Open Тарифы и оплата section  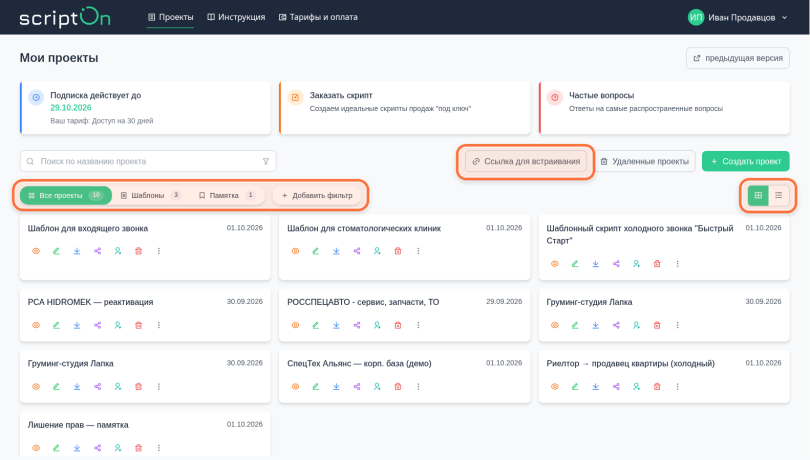pos(318,17)
